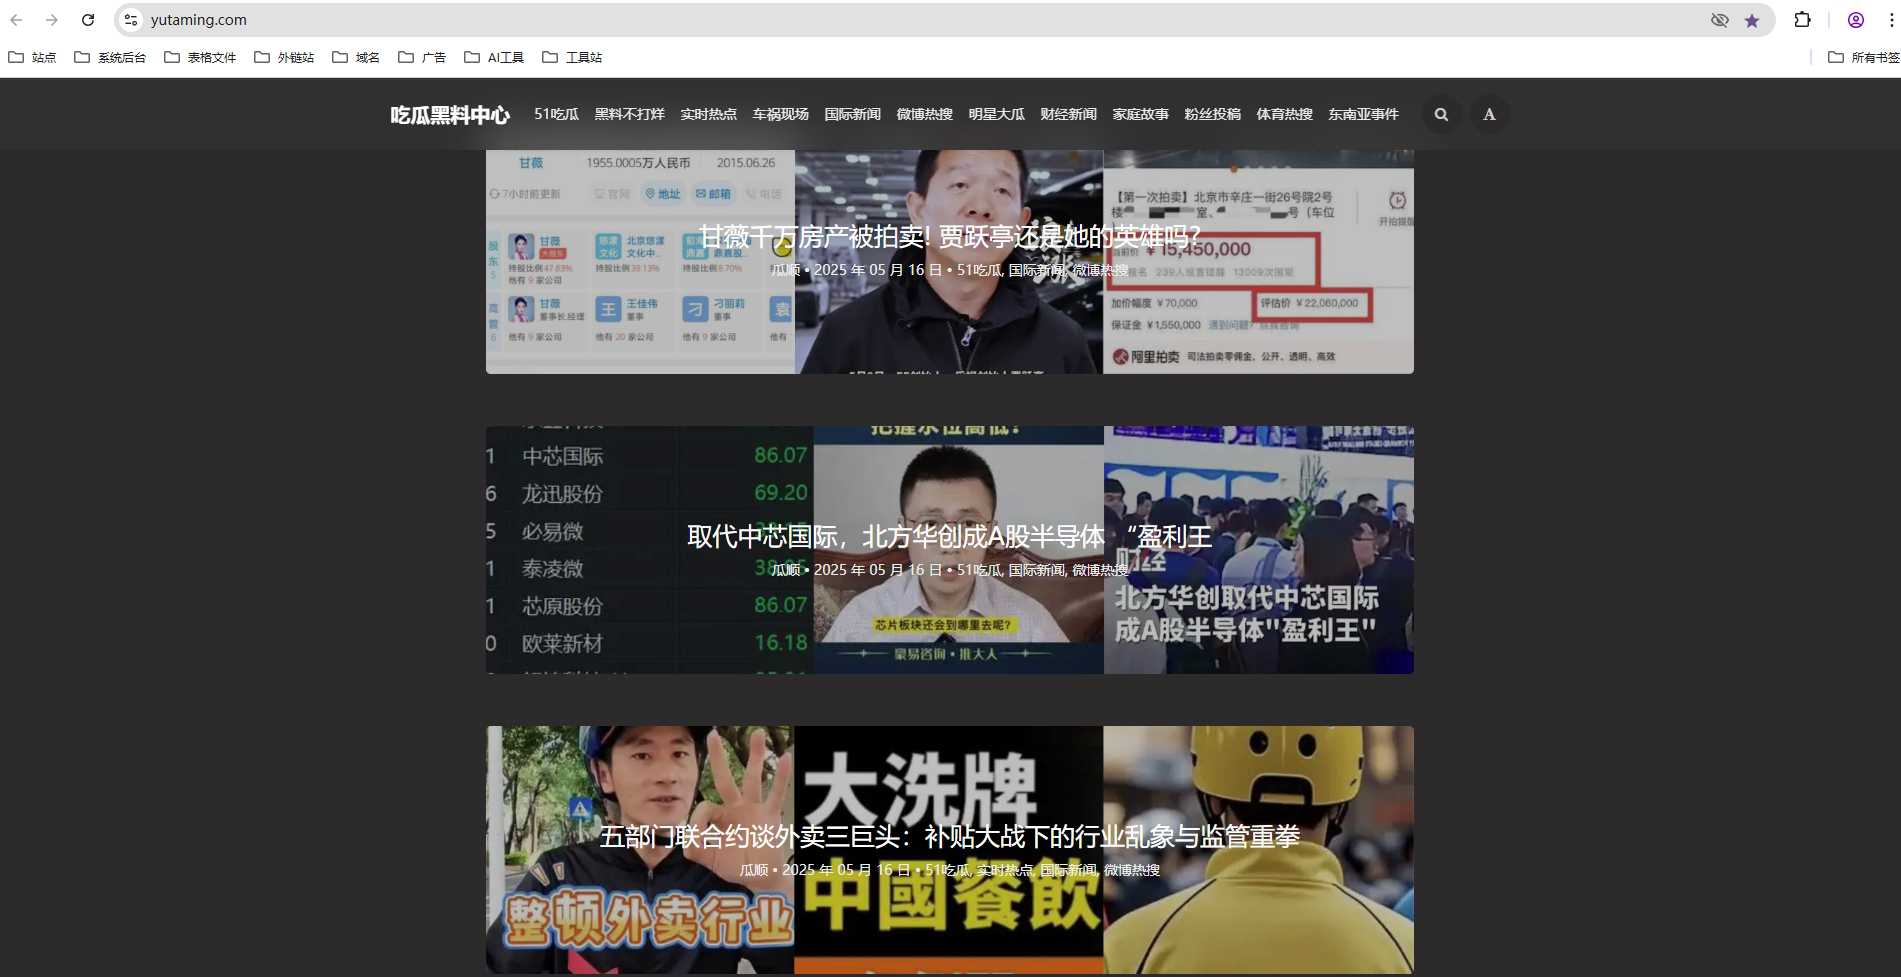Click the 吃瓜黑料中心 site logo

click(450, 115)
